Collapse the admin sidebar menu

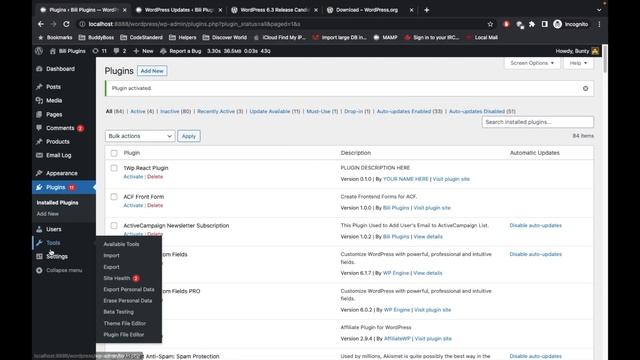click(x=64, y=270)
